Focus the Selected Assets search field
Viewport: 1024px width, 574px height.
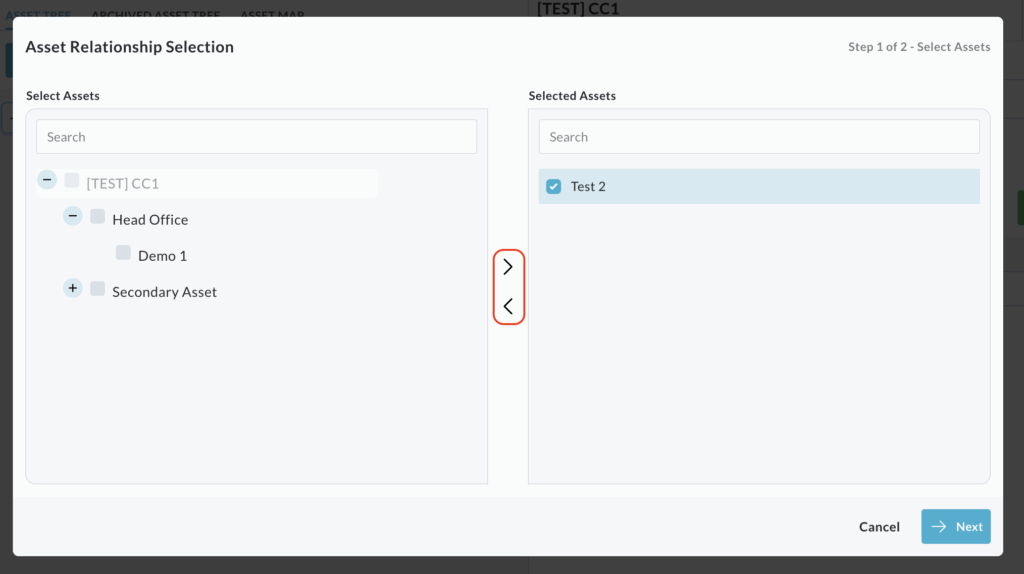[758, 137]
